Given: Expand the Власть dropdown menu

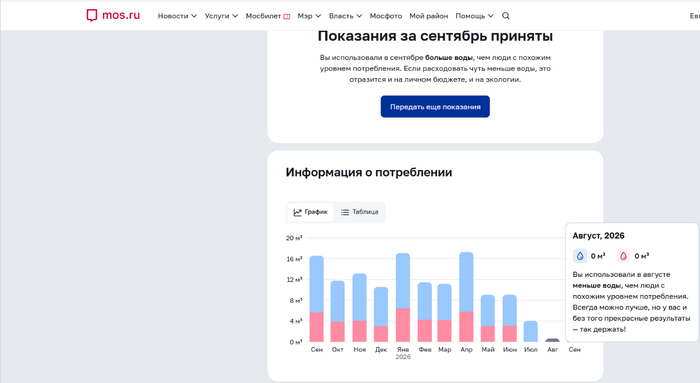Looking at the screenshot, I should click(346, 16).
